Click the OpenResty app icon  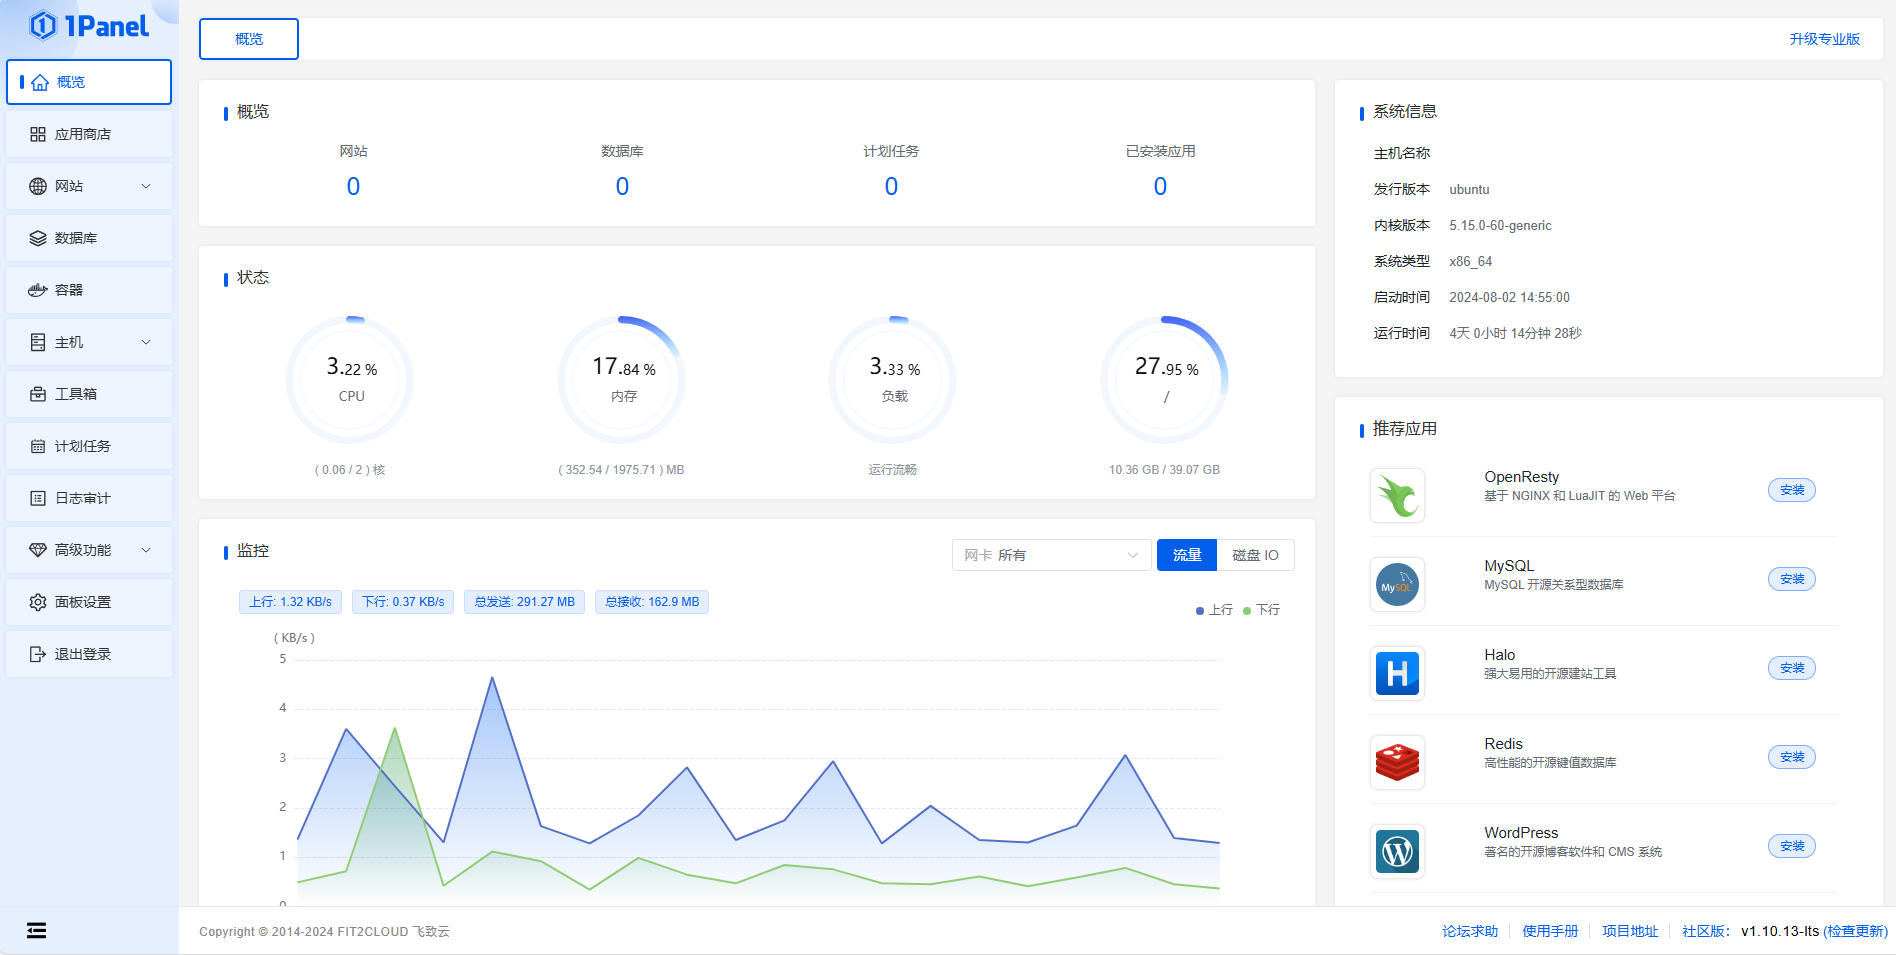click(x=1397, y=495)
